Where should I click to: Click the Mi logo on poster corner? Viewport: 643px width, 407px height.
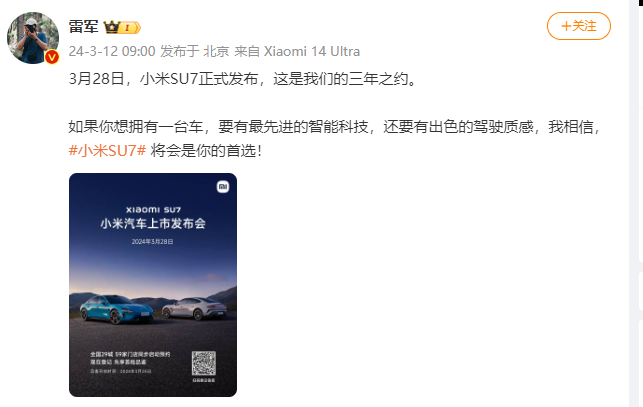223,187
